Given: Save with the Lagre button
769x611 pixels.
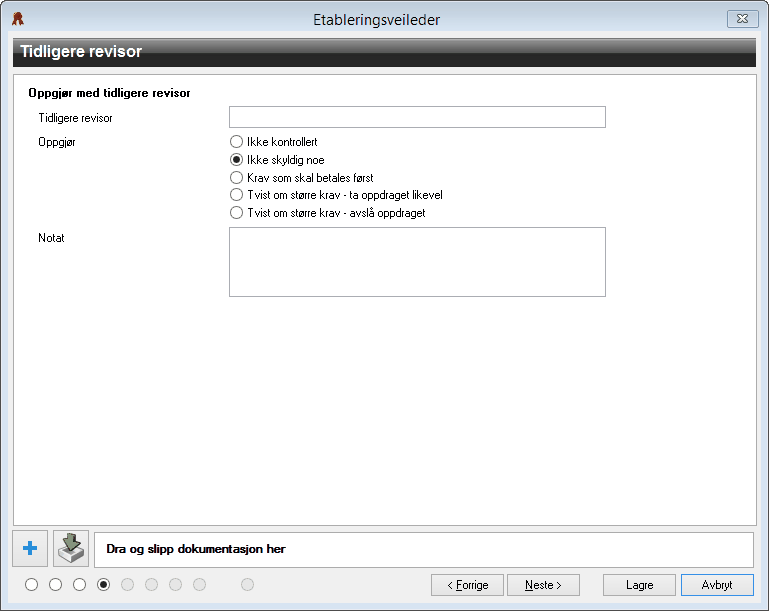Looking at the screenshot, I should (x=640, y=585).
